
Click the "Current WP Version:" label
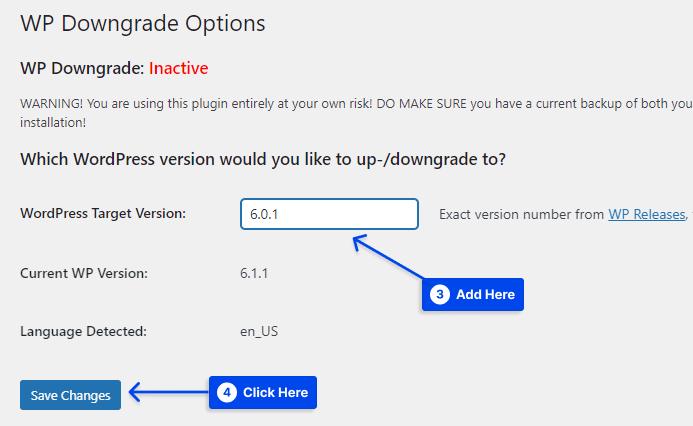pos(84,272)
